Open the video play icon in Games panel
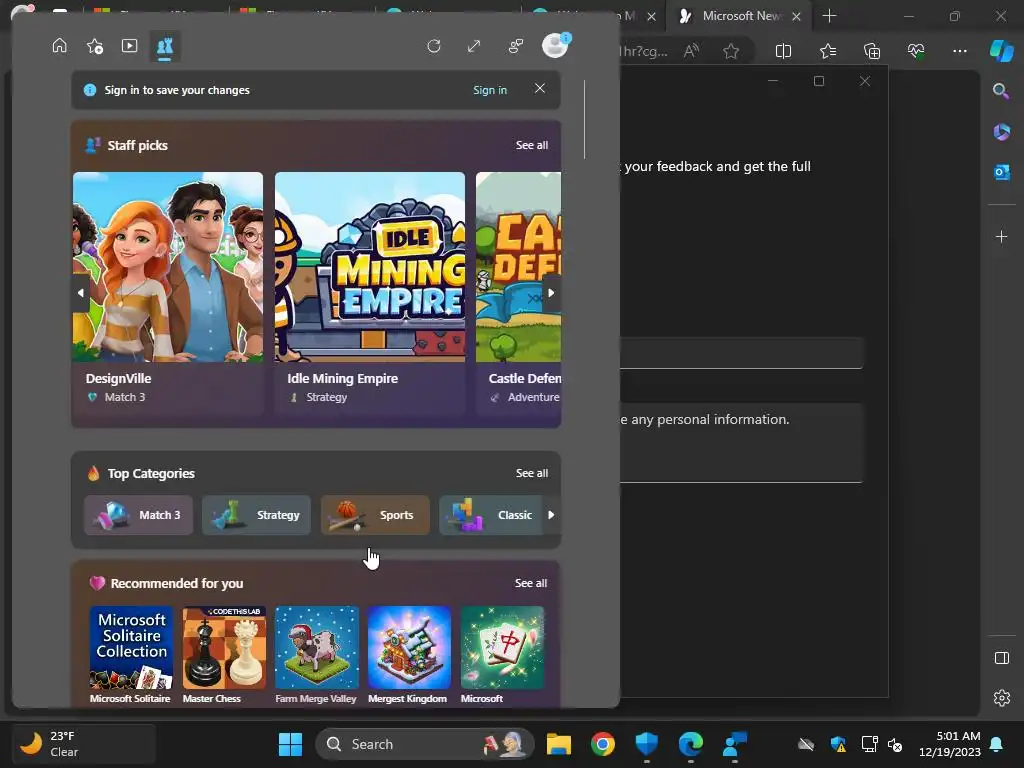 (129, 46)
